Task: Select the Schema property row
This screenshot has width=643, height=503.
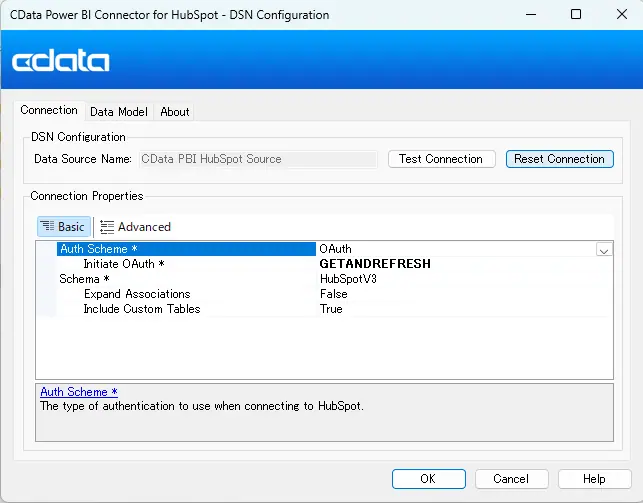Action: coord(85,279)
